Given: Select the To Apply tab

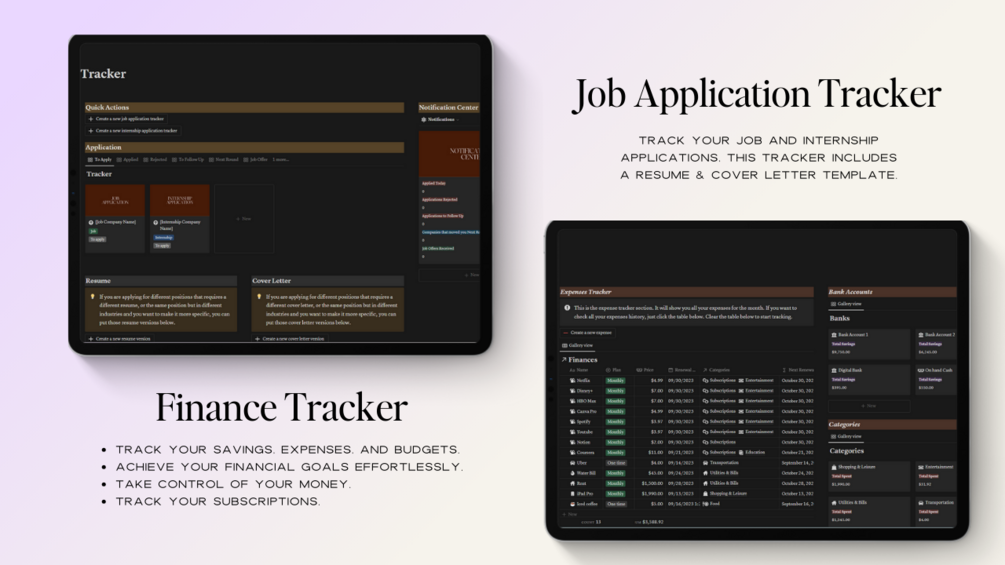Looking at the screenshot, I should click(99, 160).
